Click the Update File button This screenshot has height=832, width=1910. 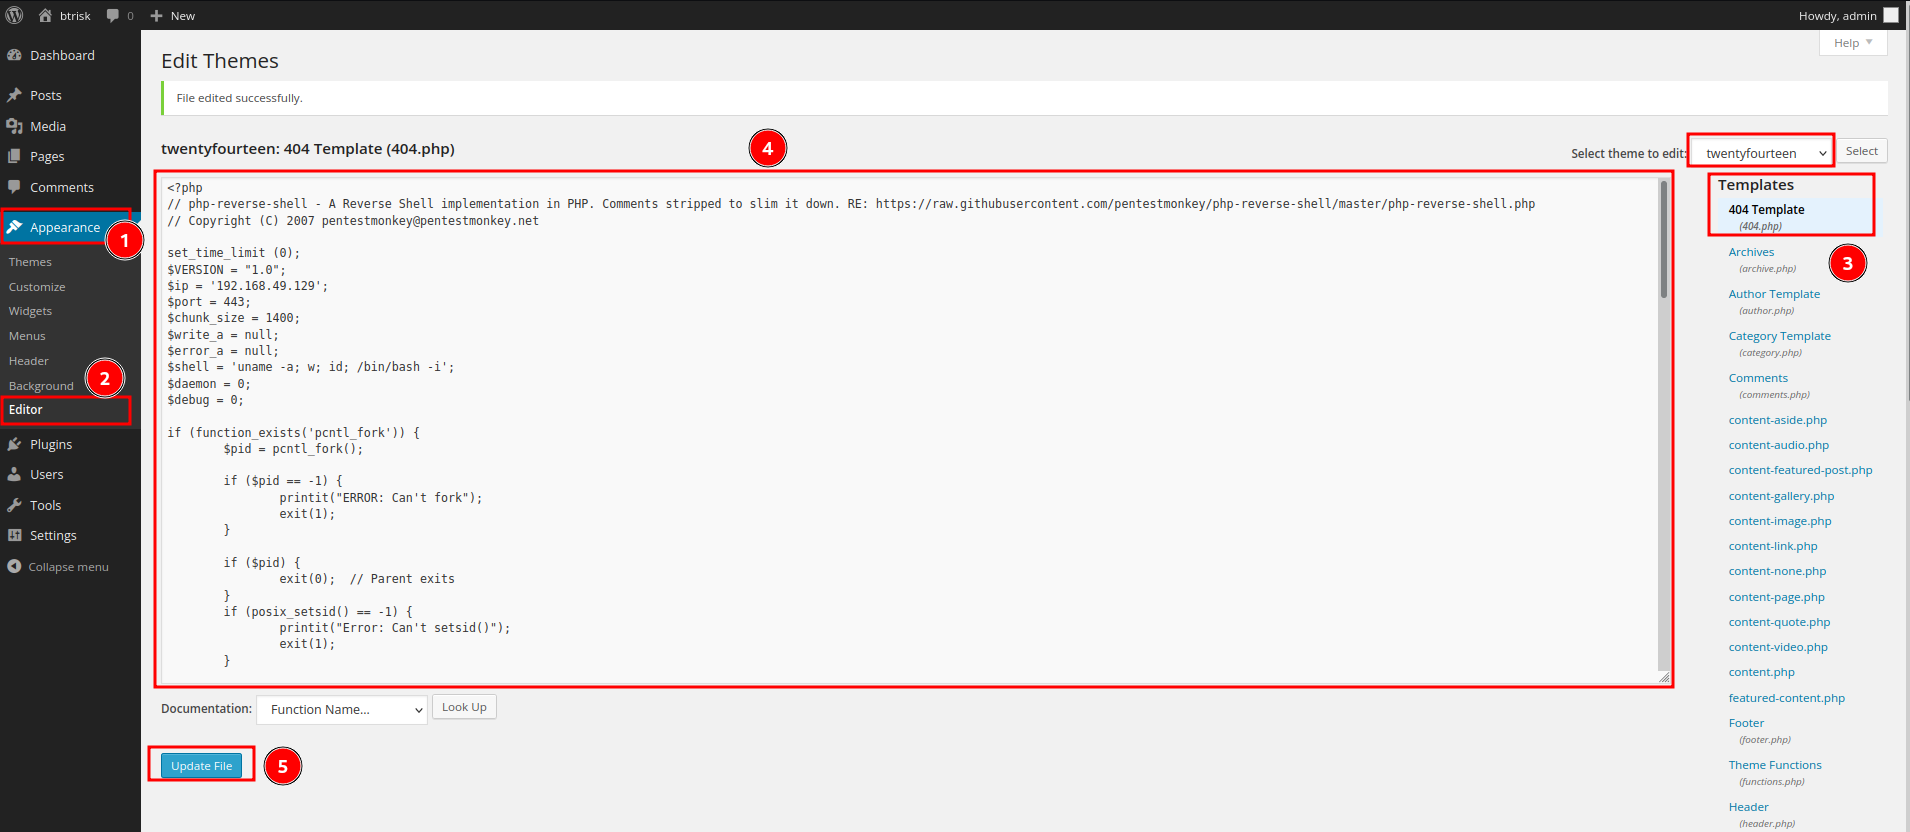tap(201, 766)
